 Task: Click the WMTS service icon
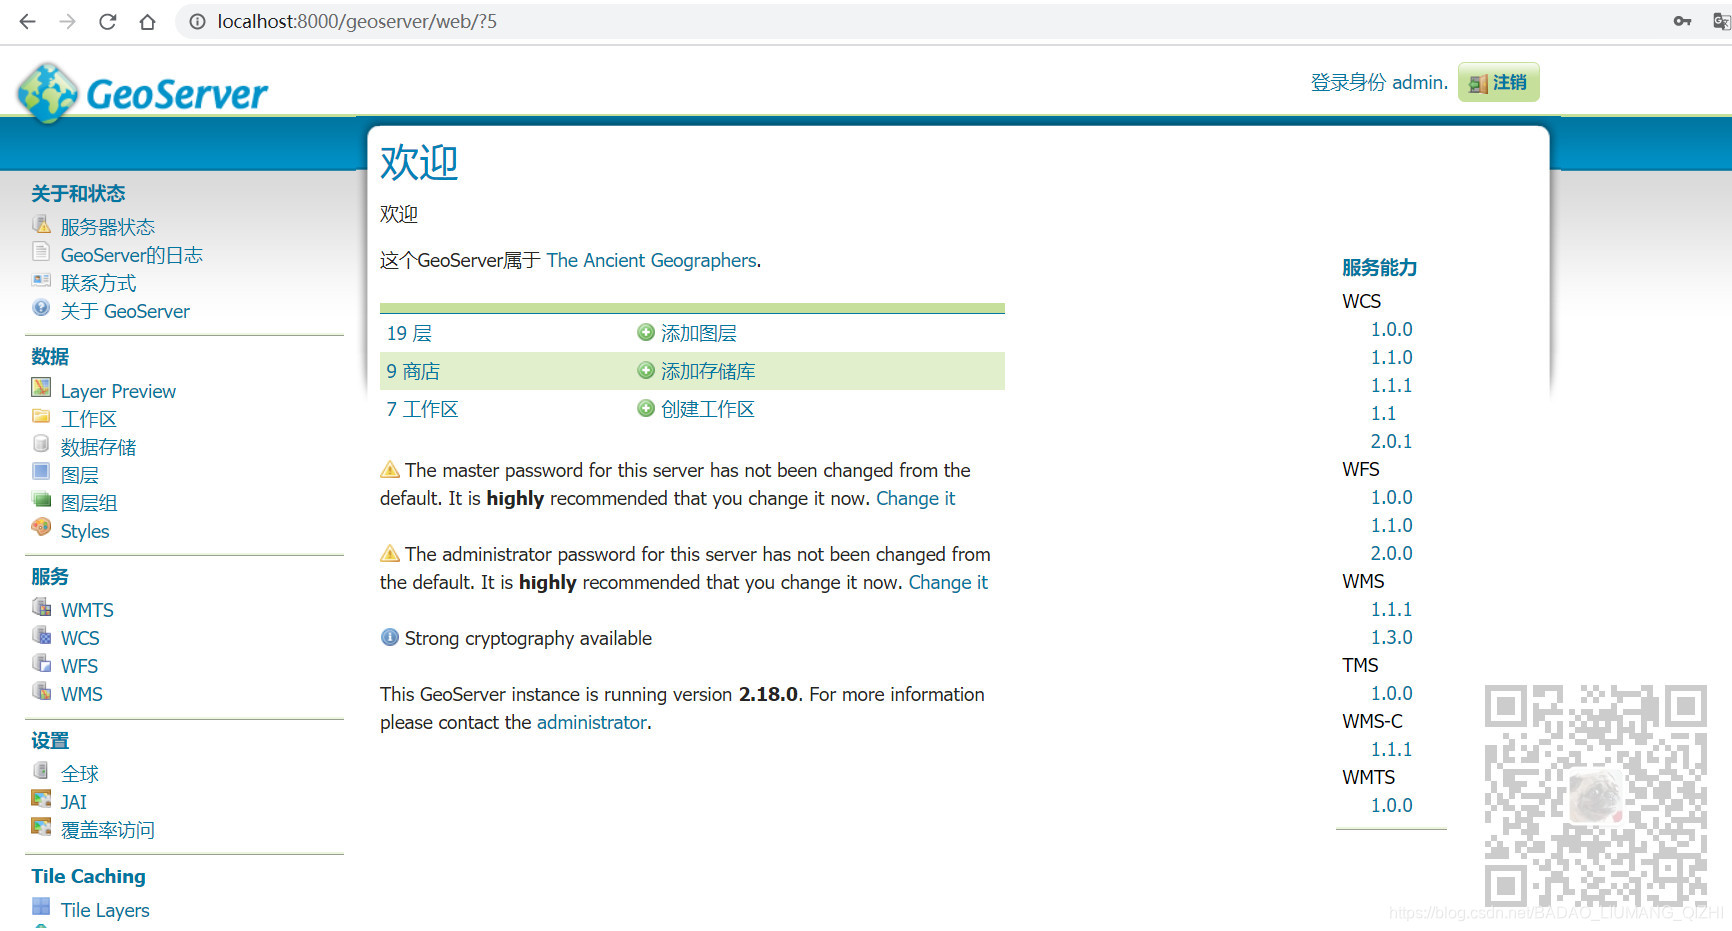click(41, 606)
